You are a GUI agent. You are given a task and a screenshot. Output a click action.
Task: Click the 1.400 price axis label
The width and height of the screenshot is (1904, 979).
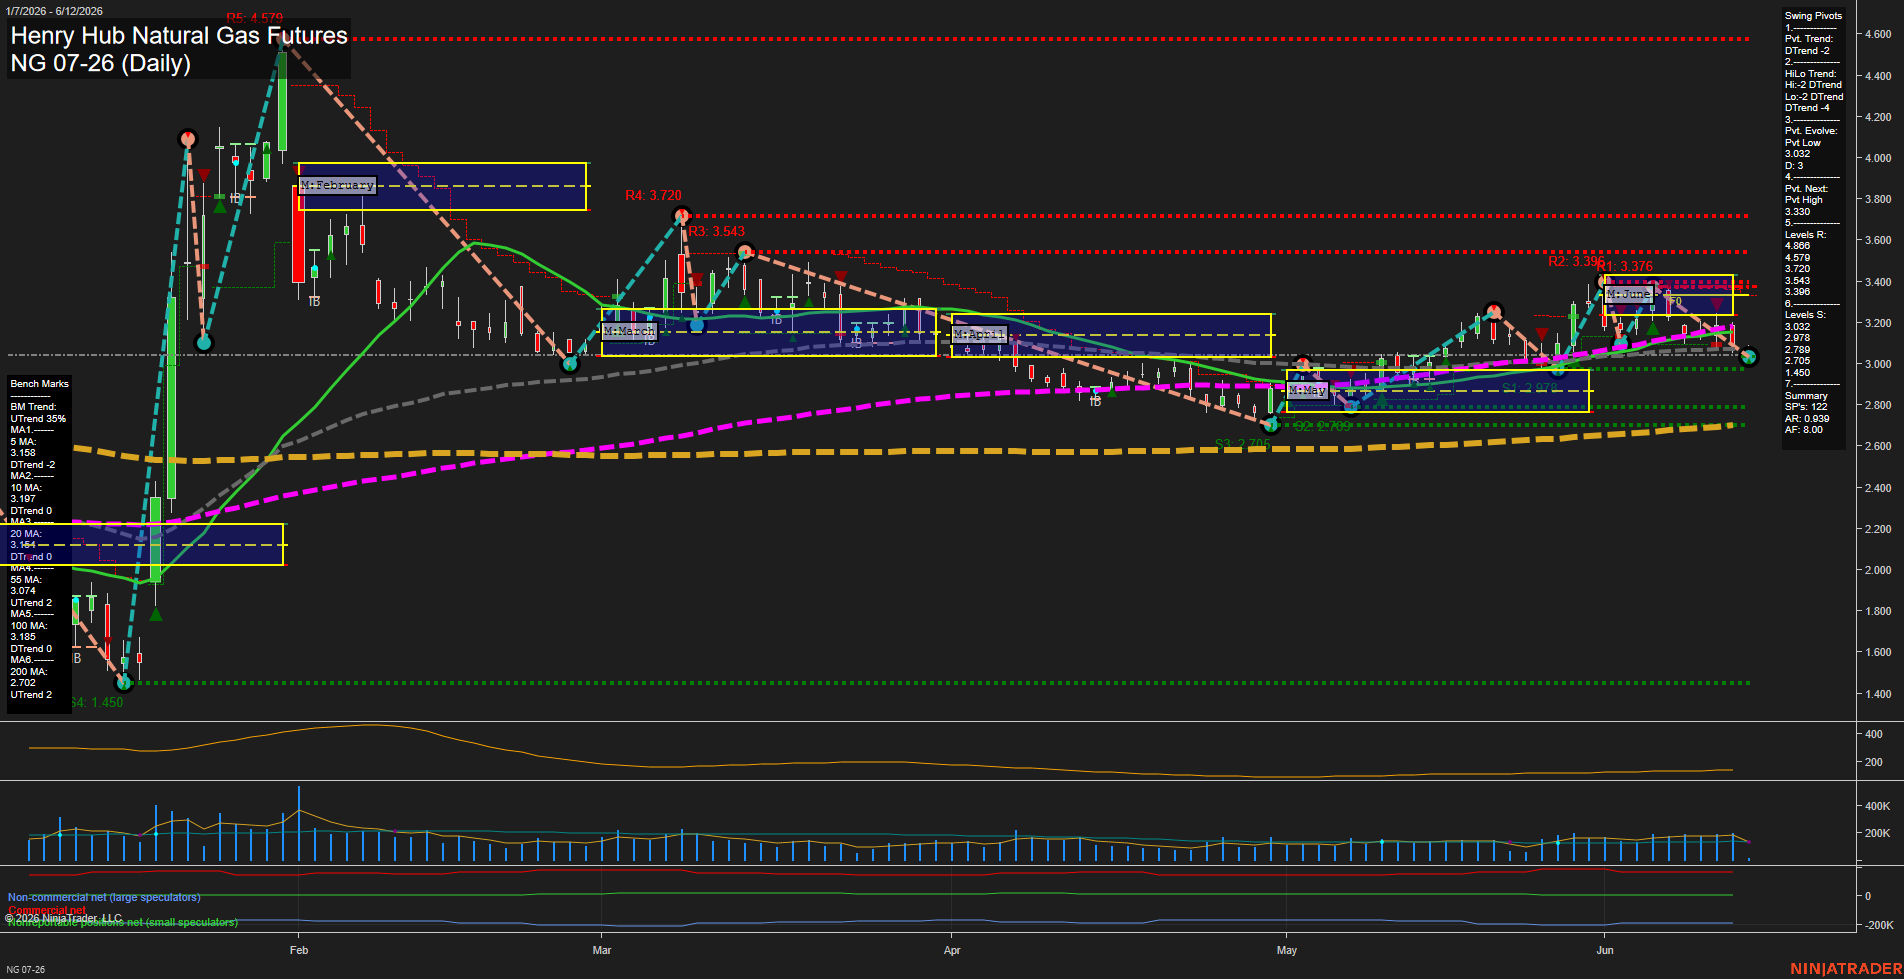(1878, 694)
